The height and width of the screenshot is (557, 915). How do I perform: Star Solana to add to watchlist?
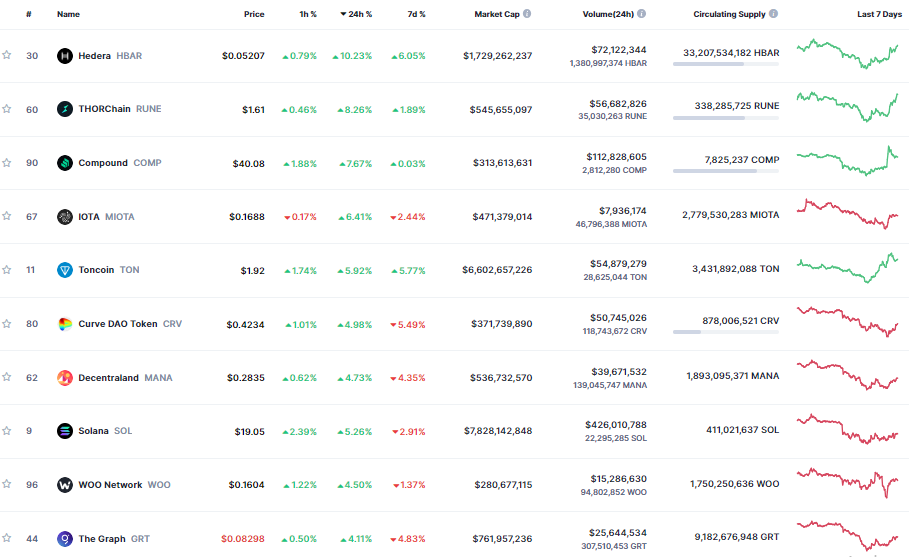click(x=7, y=430)
